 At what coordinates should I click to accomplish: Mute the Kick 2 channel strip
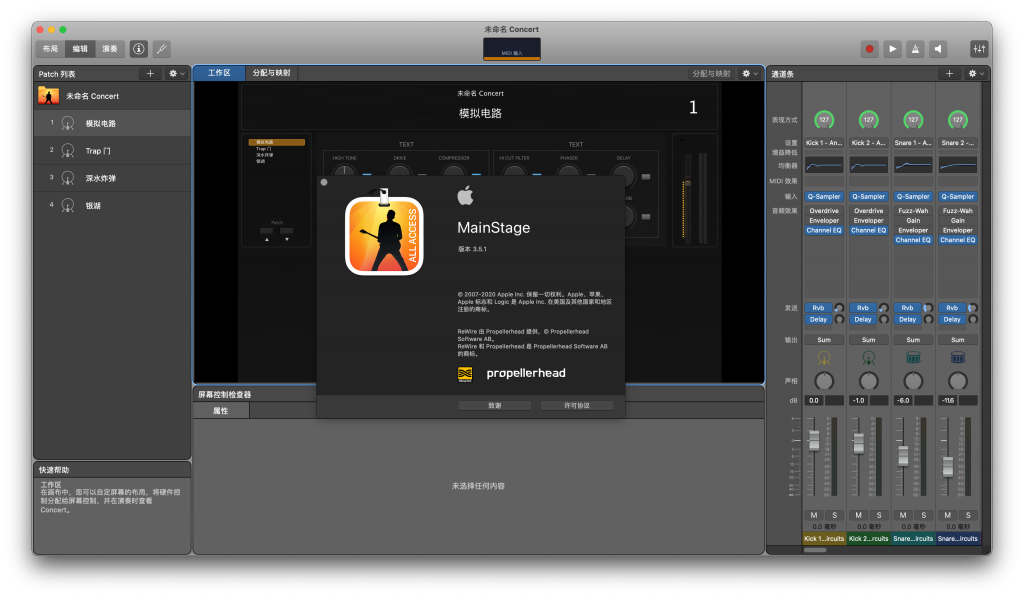coord(858,515)
